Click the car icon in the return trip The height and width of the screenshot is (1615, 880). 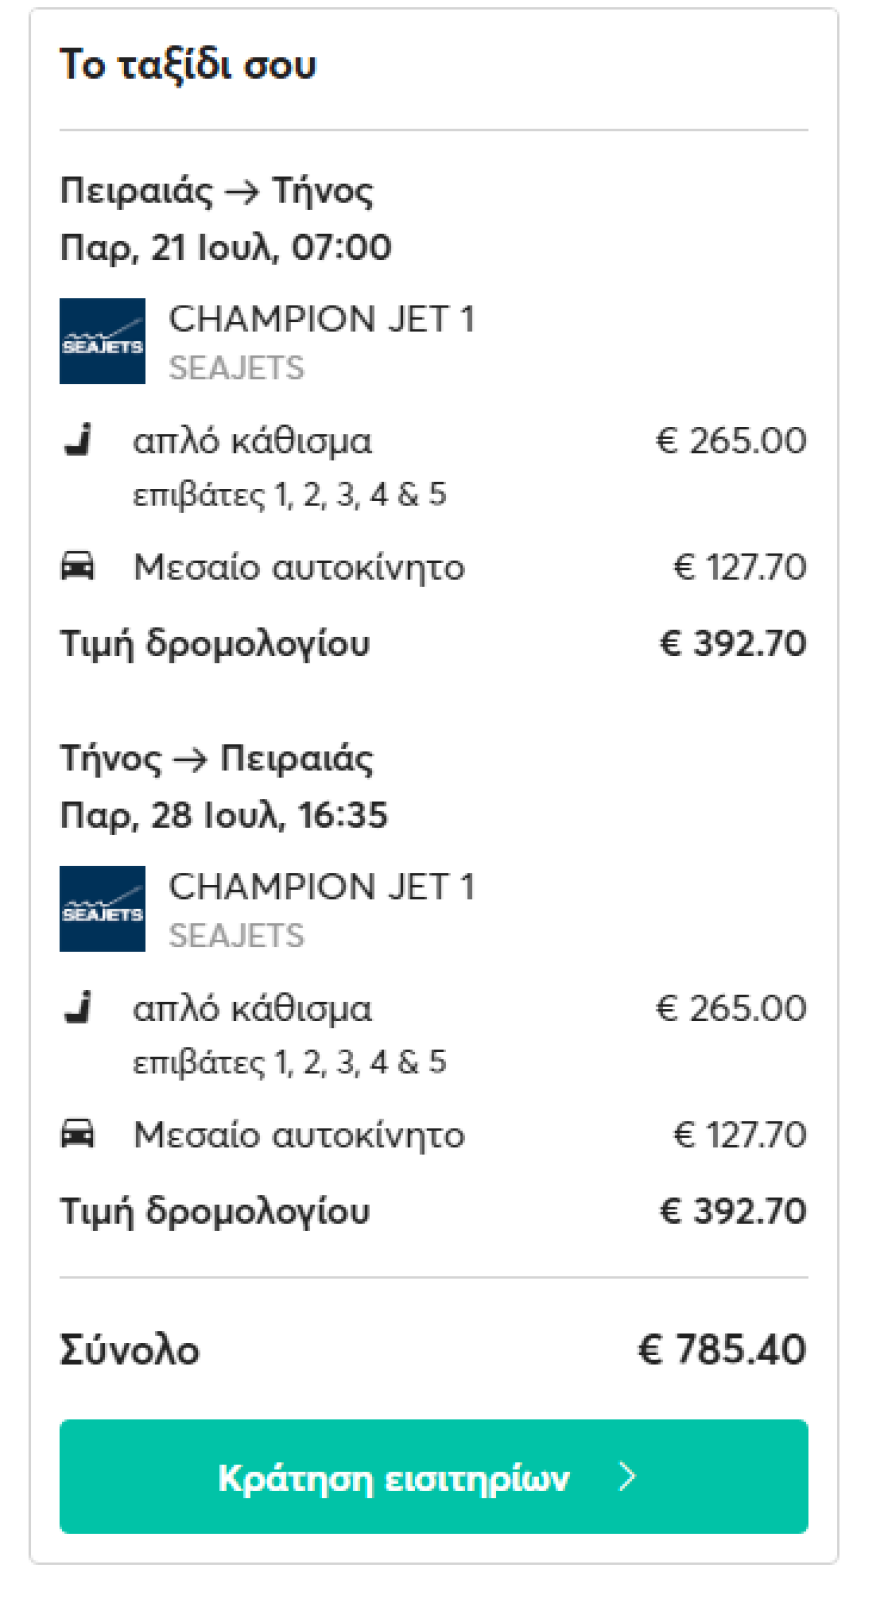(x=78, y=1134)
